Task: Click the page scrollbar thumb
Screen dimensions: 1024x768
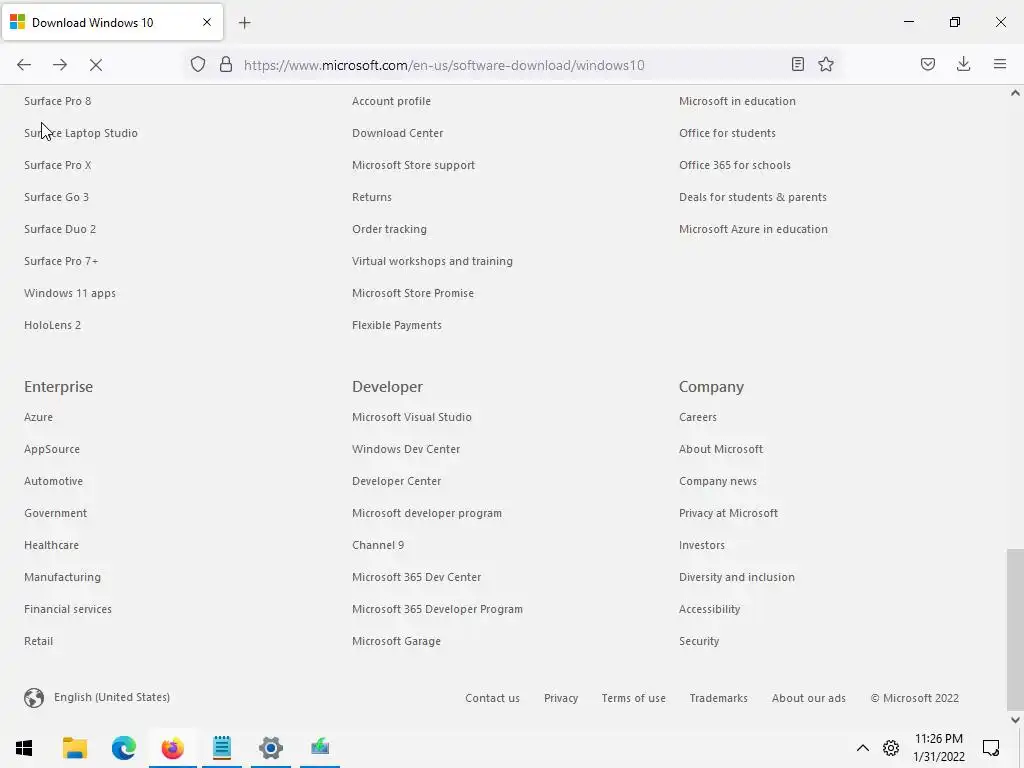Action: [1015, 628]
